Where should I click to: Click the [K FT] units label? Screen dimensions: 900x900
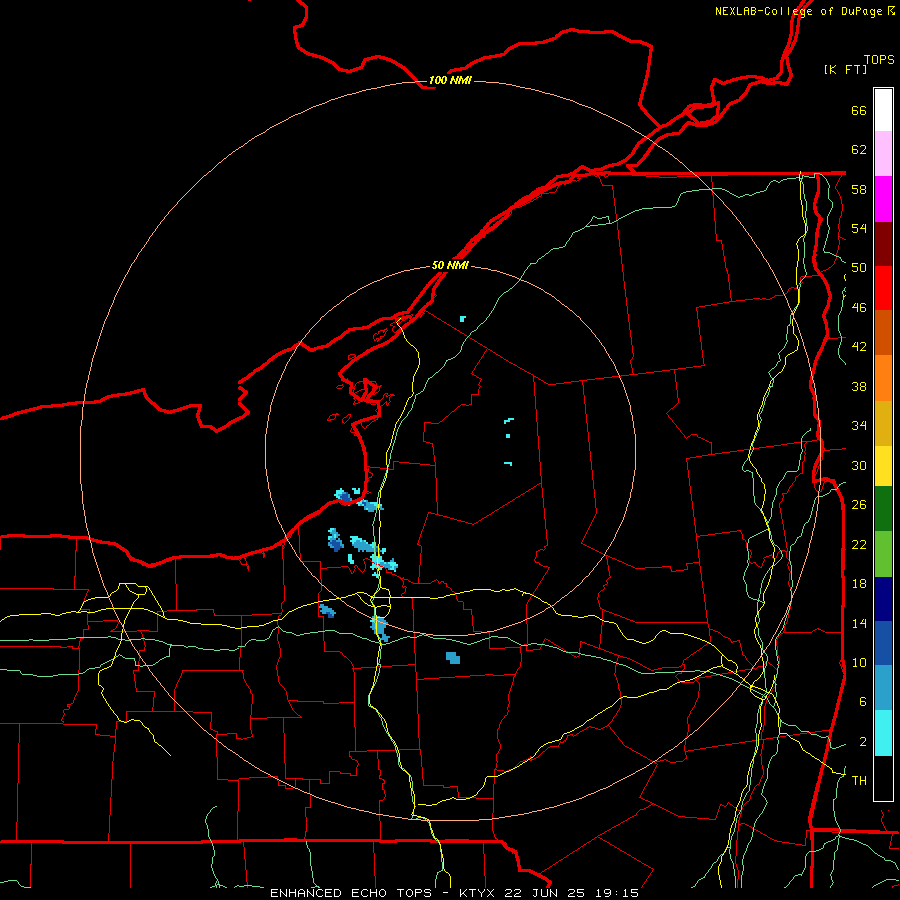(x=845, y=69)
